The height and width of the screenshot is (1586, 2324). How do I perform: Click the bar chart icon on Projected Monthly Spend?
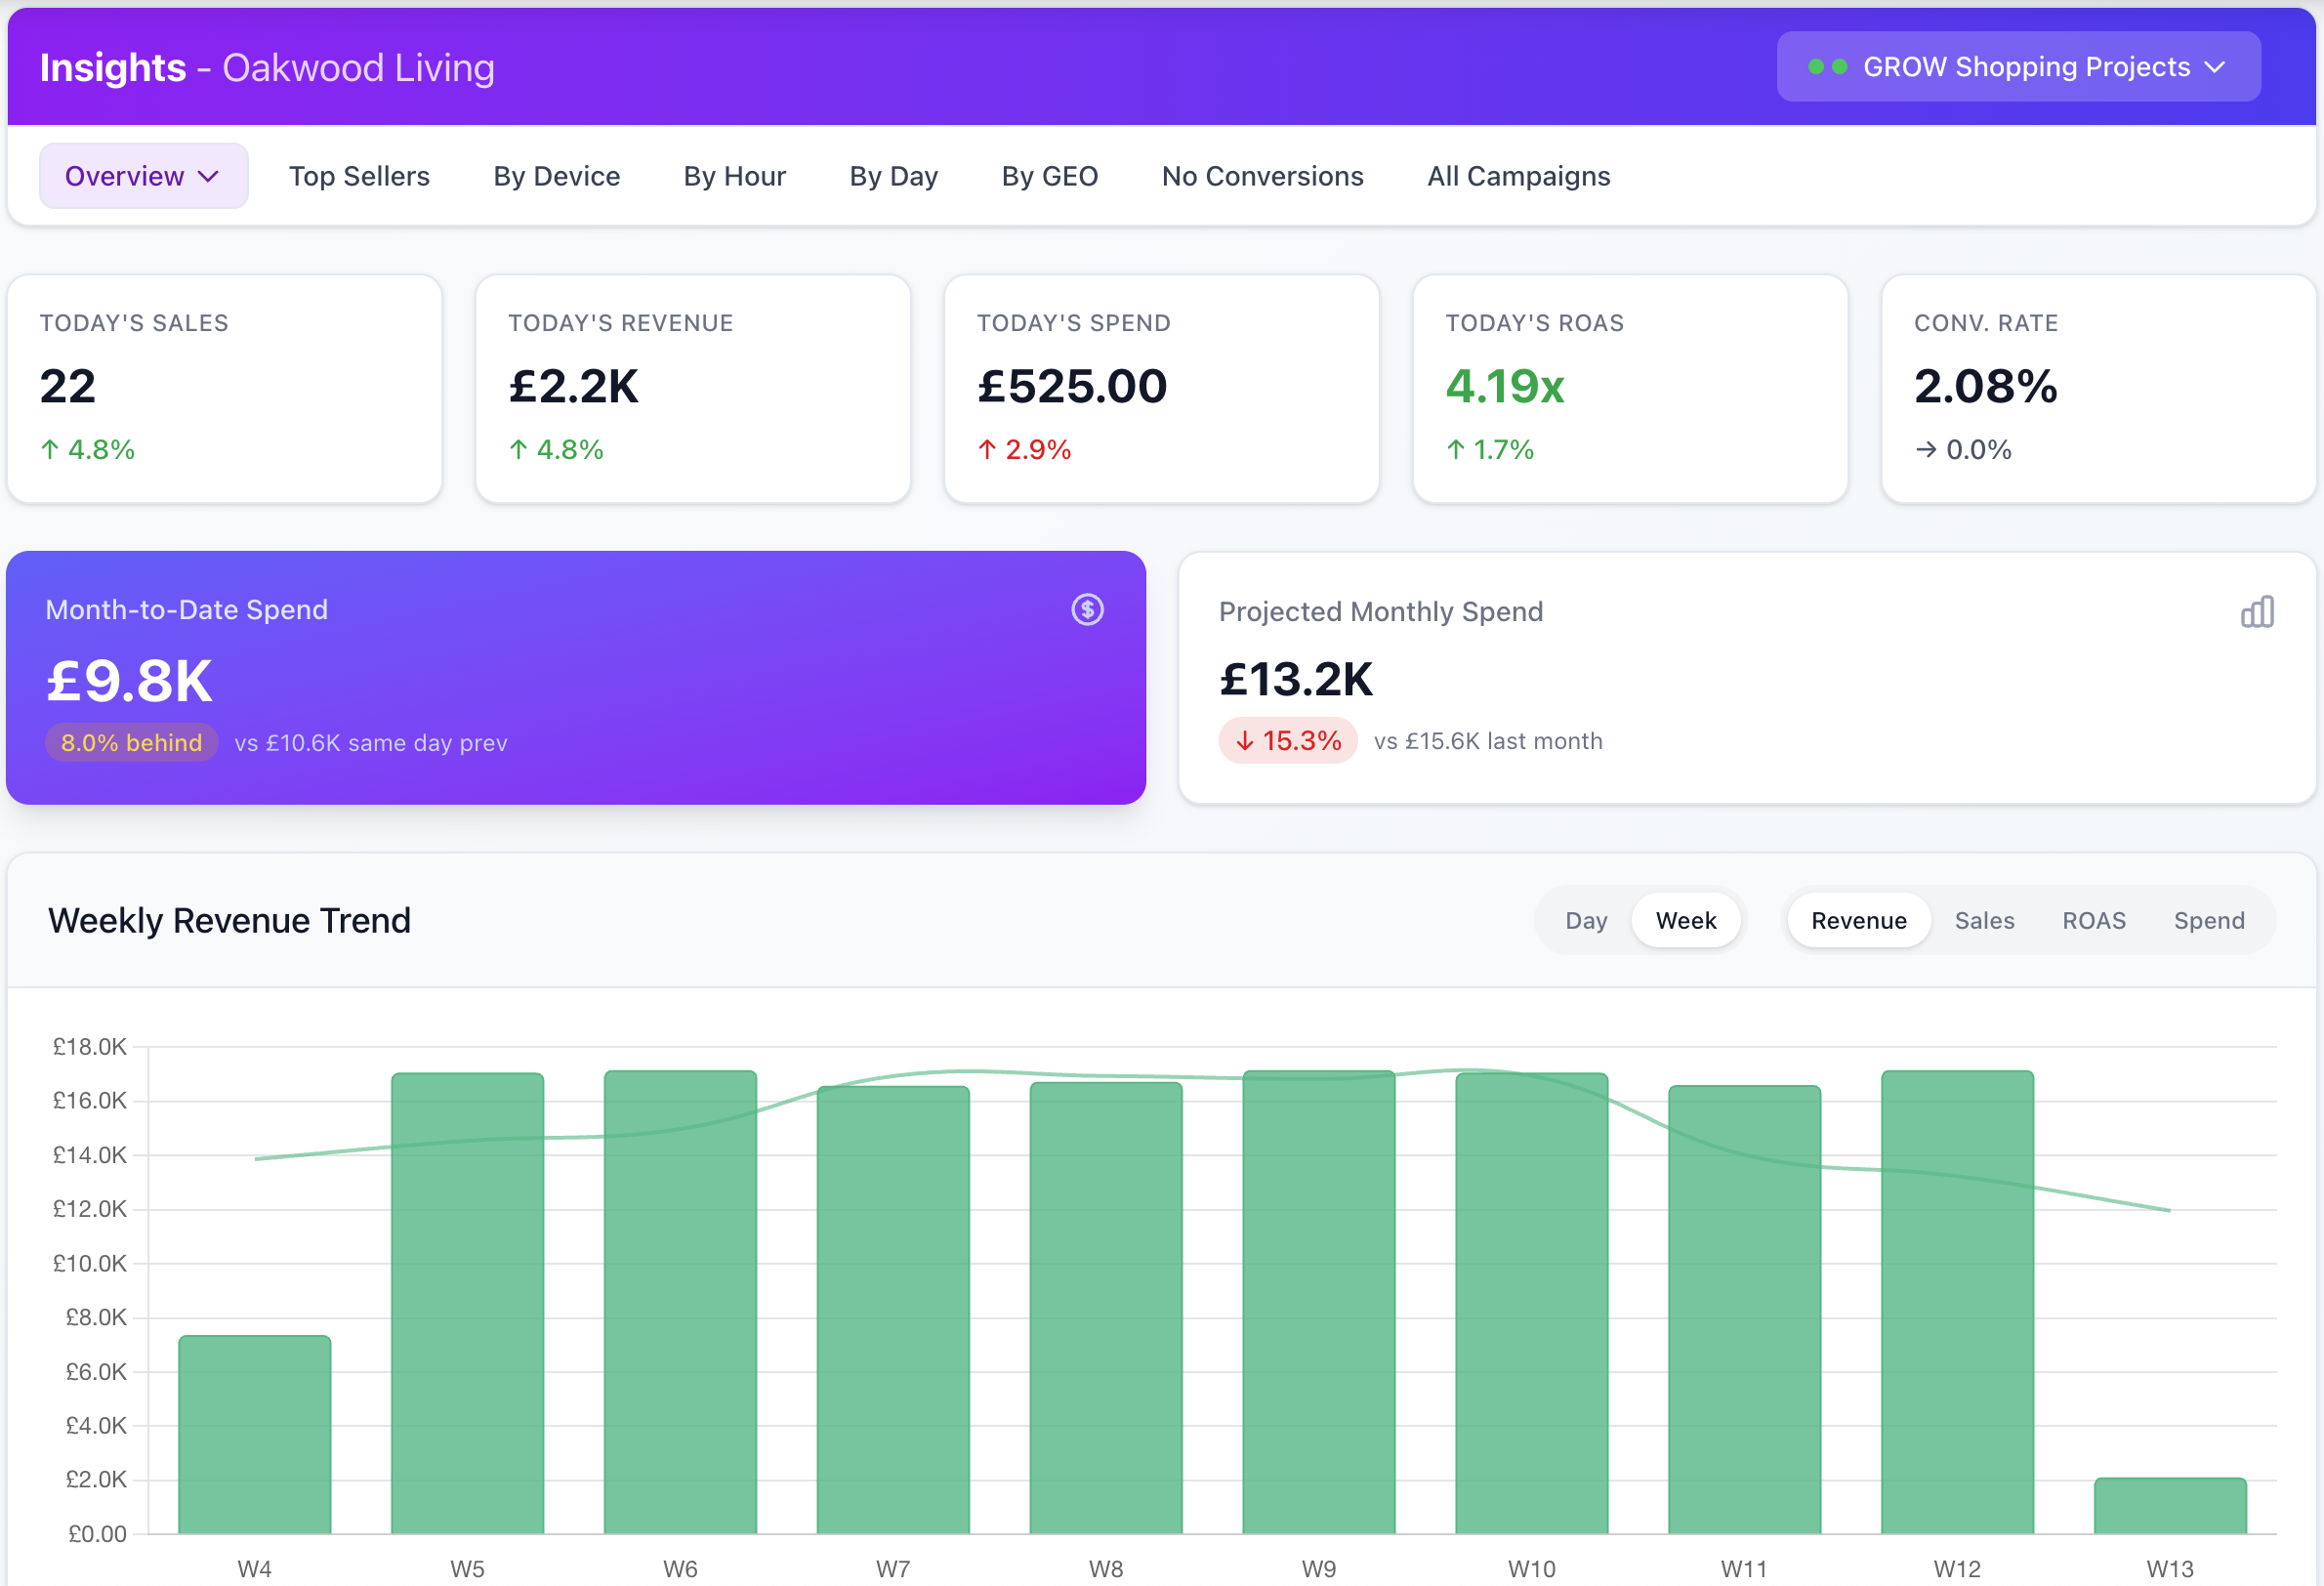click(x=2257, y=611)
